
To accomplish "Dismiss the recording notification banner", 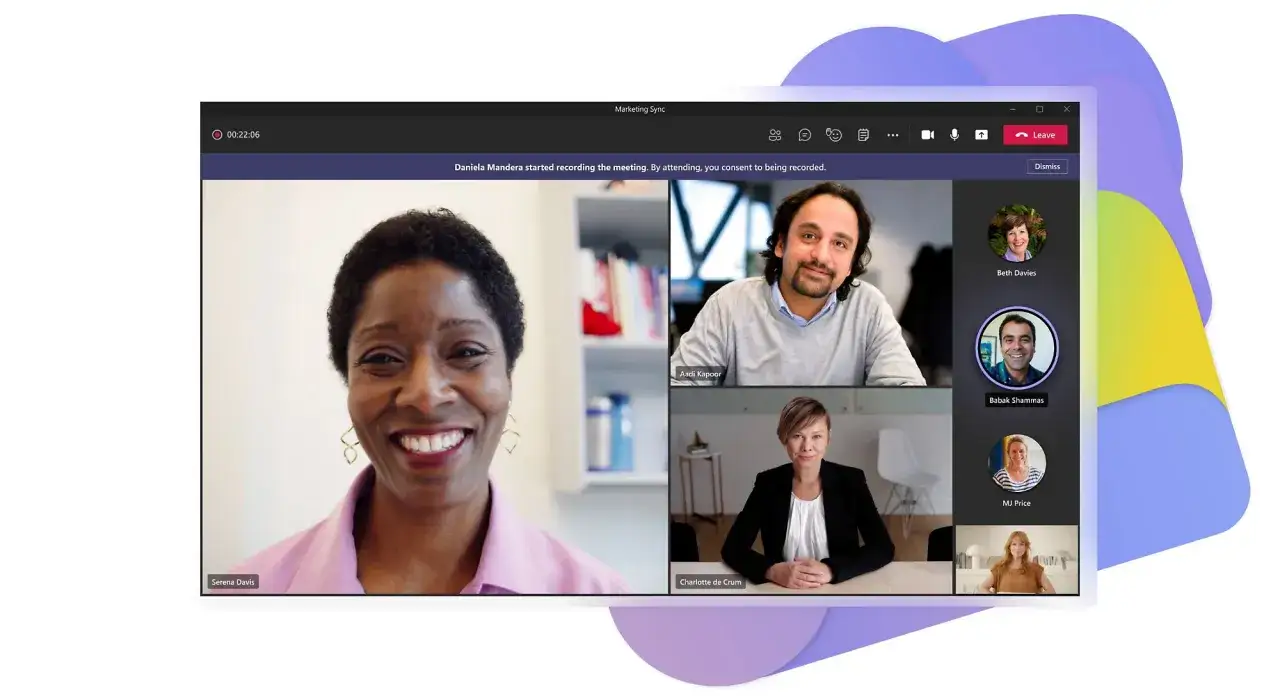I will [x=1047, y=167].
